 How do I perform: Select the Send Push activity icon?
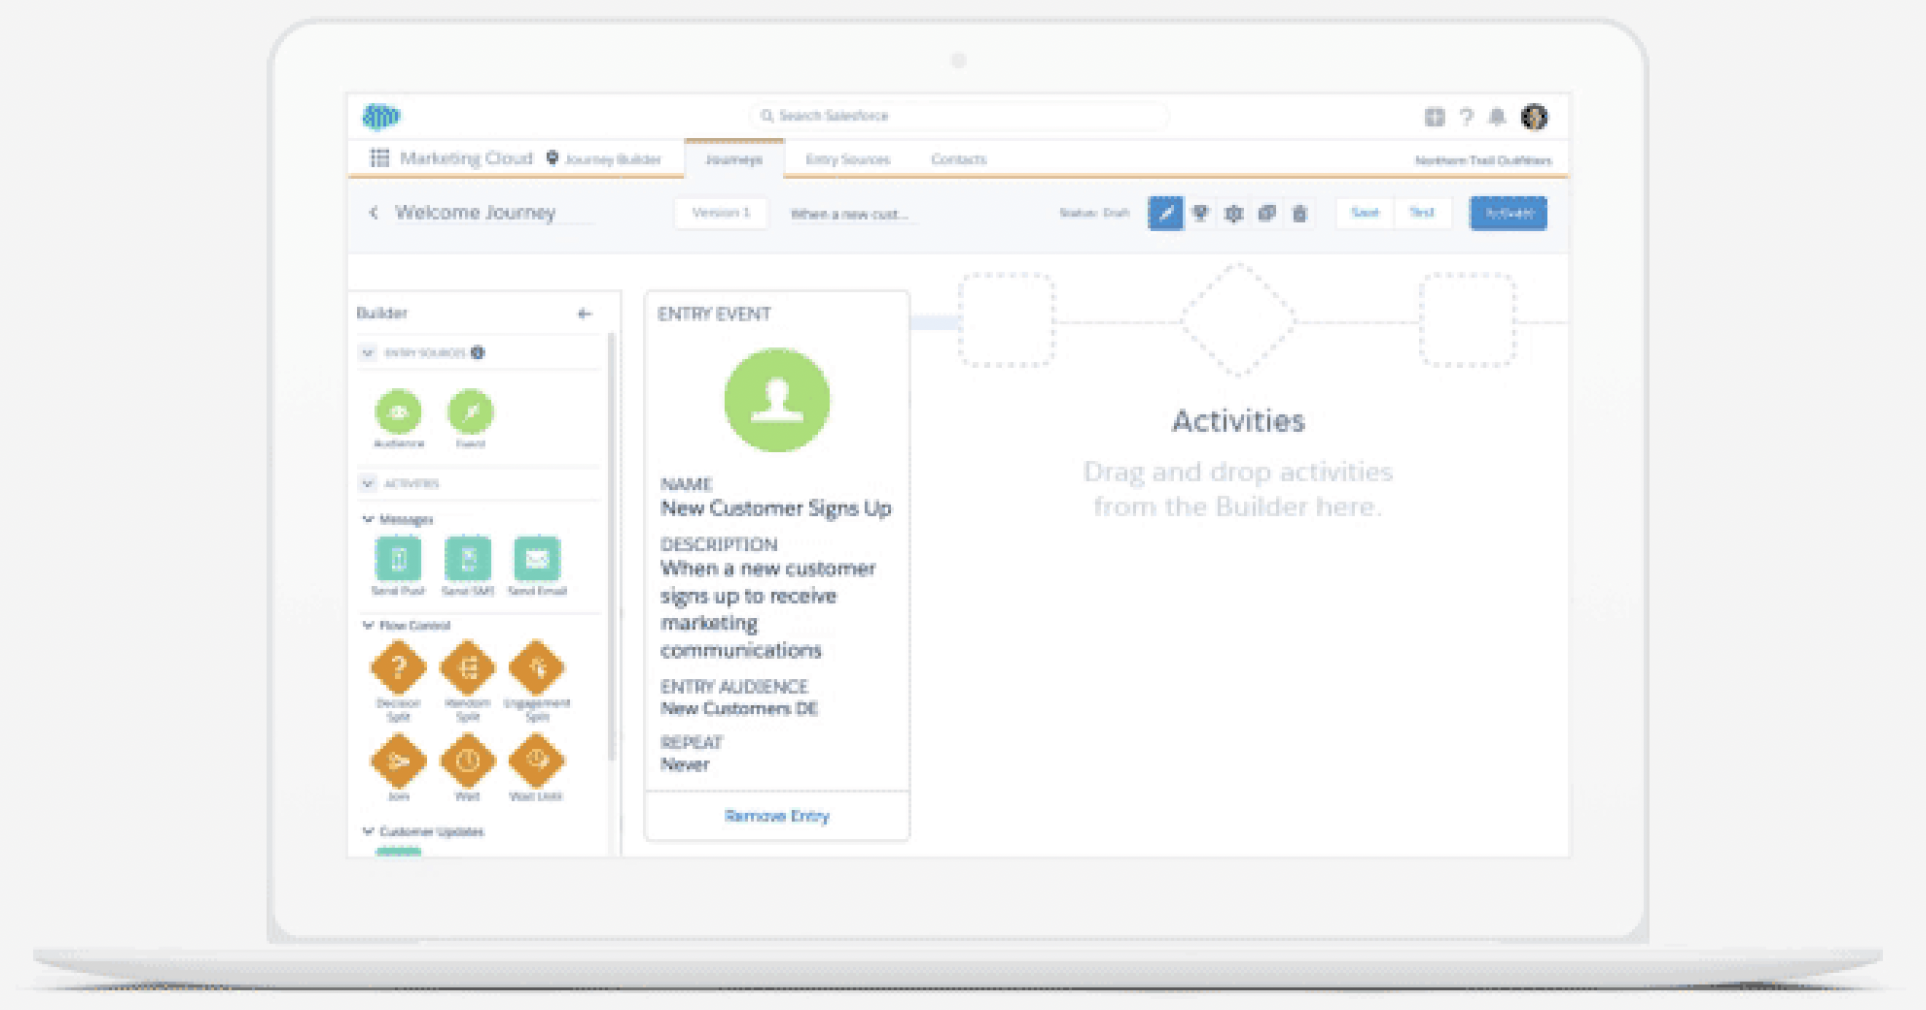pyautogui.click(x=398, y=559)
